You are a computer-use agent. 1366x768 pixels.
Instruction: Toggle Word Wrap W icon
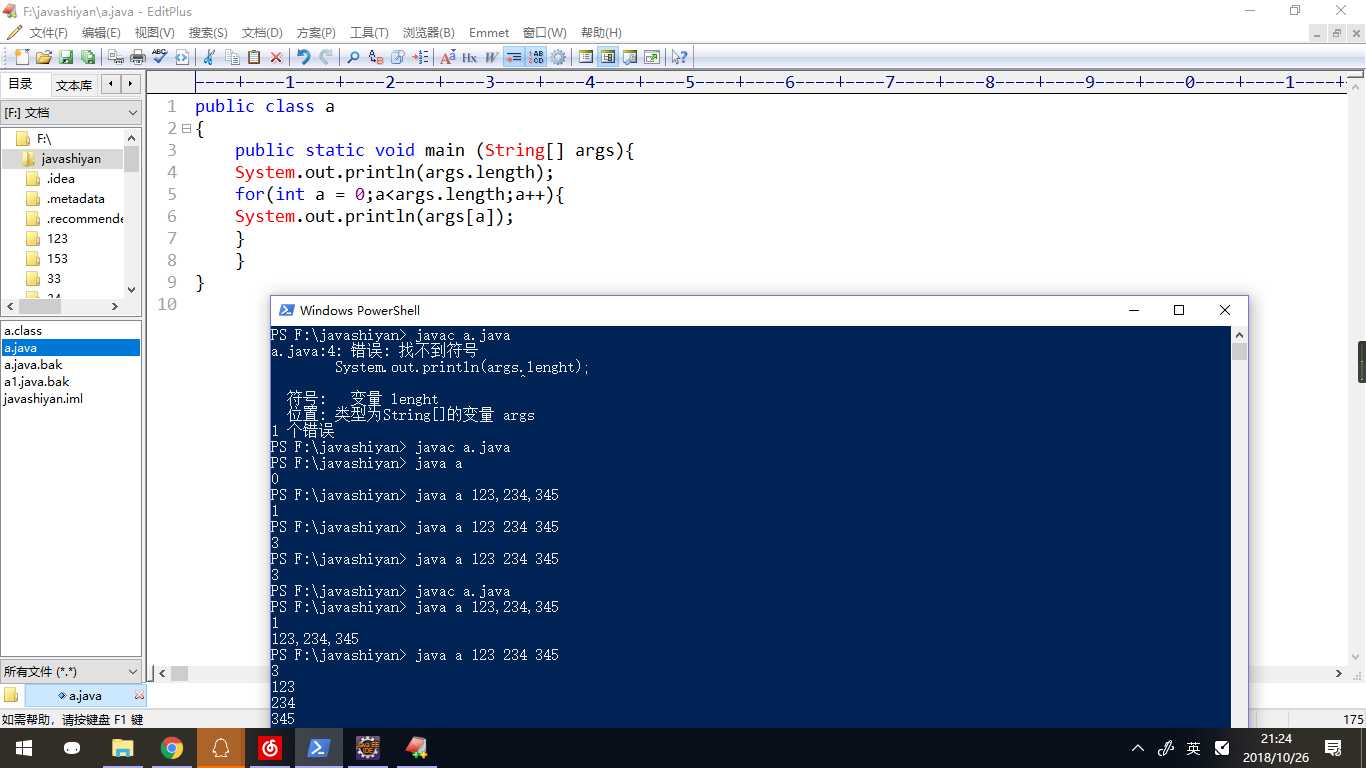point(491,57)
